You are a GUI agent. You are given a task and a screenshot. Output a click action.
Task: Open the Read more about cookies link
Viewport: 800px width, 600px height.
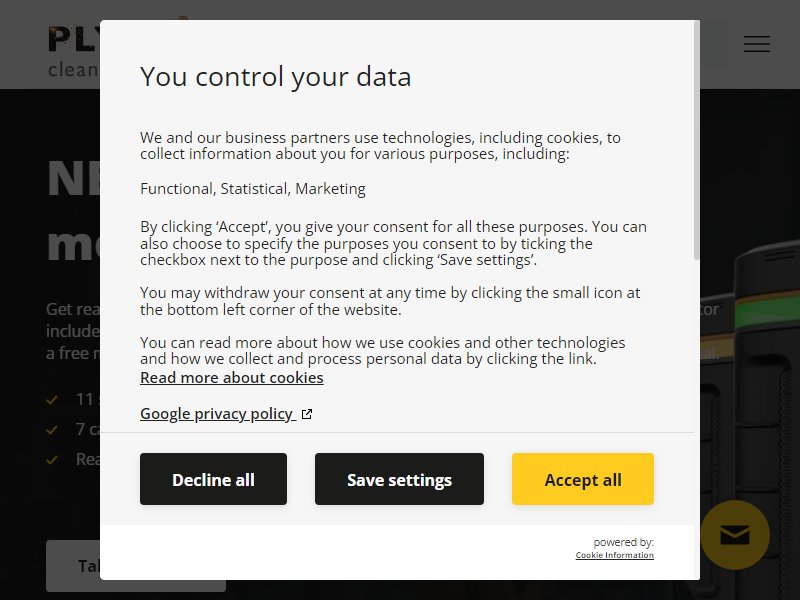coord(232,378)
